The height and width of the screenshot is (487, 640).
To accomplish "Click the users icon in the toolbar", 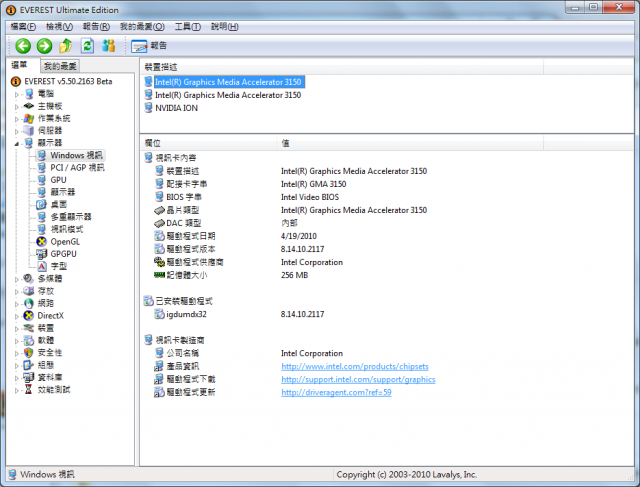I will click(x=108, y=46).
